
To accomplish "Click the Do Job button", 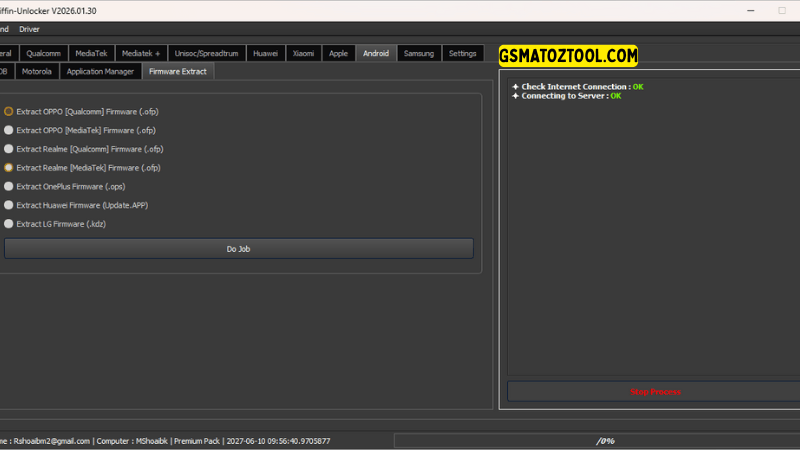I will (238, 248).
